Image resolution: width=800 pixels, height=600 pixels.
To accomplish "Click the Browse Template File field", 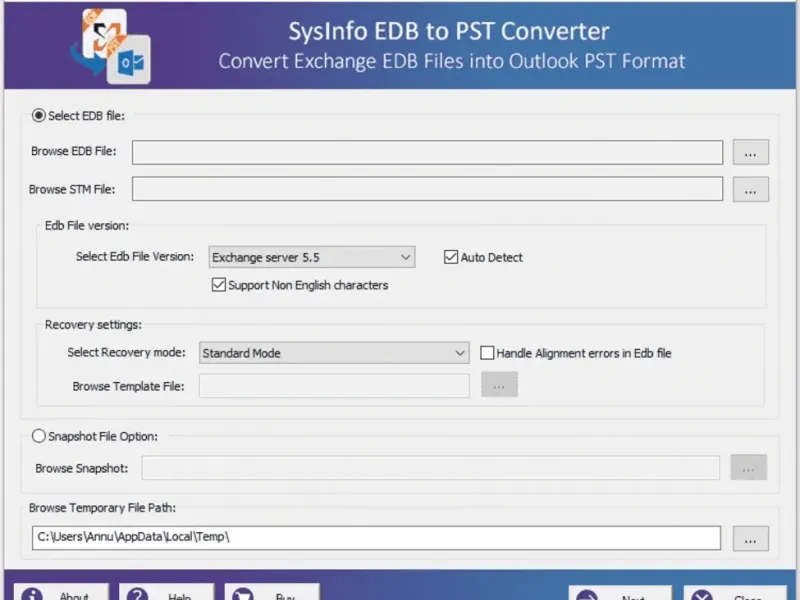I will tap(334, 386).
